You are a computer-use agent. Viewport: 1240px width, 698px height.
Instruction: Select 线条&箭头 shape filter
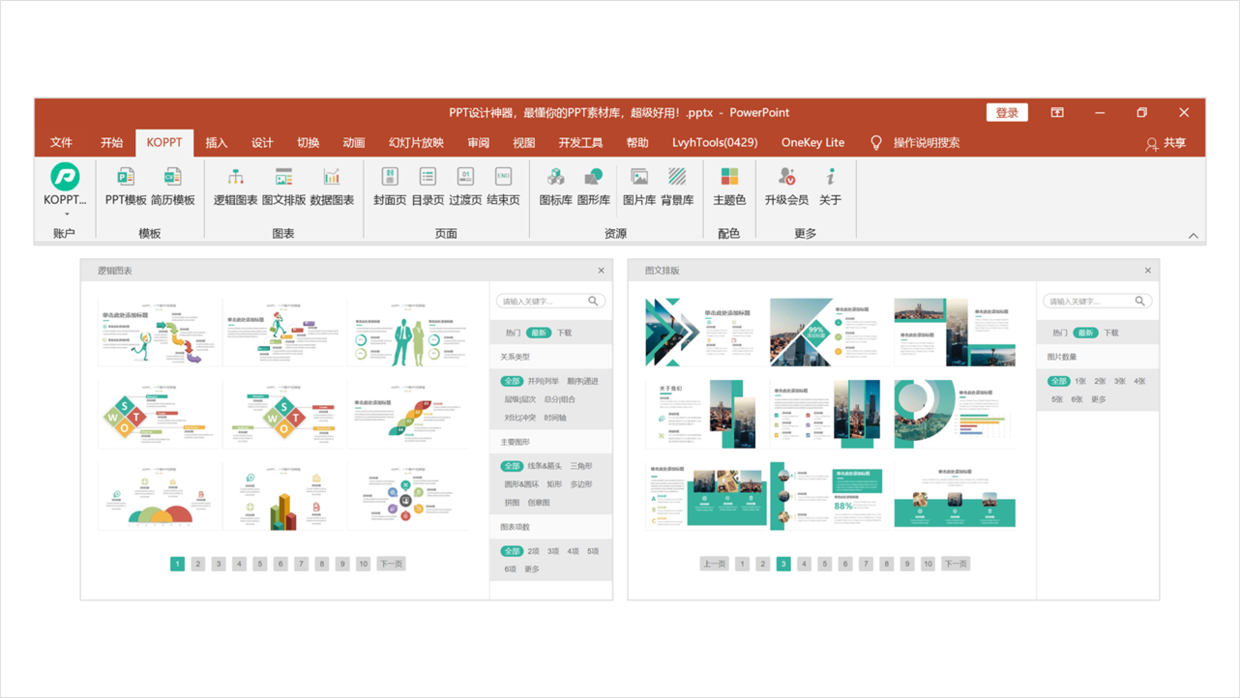(x=544, y=466)
